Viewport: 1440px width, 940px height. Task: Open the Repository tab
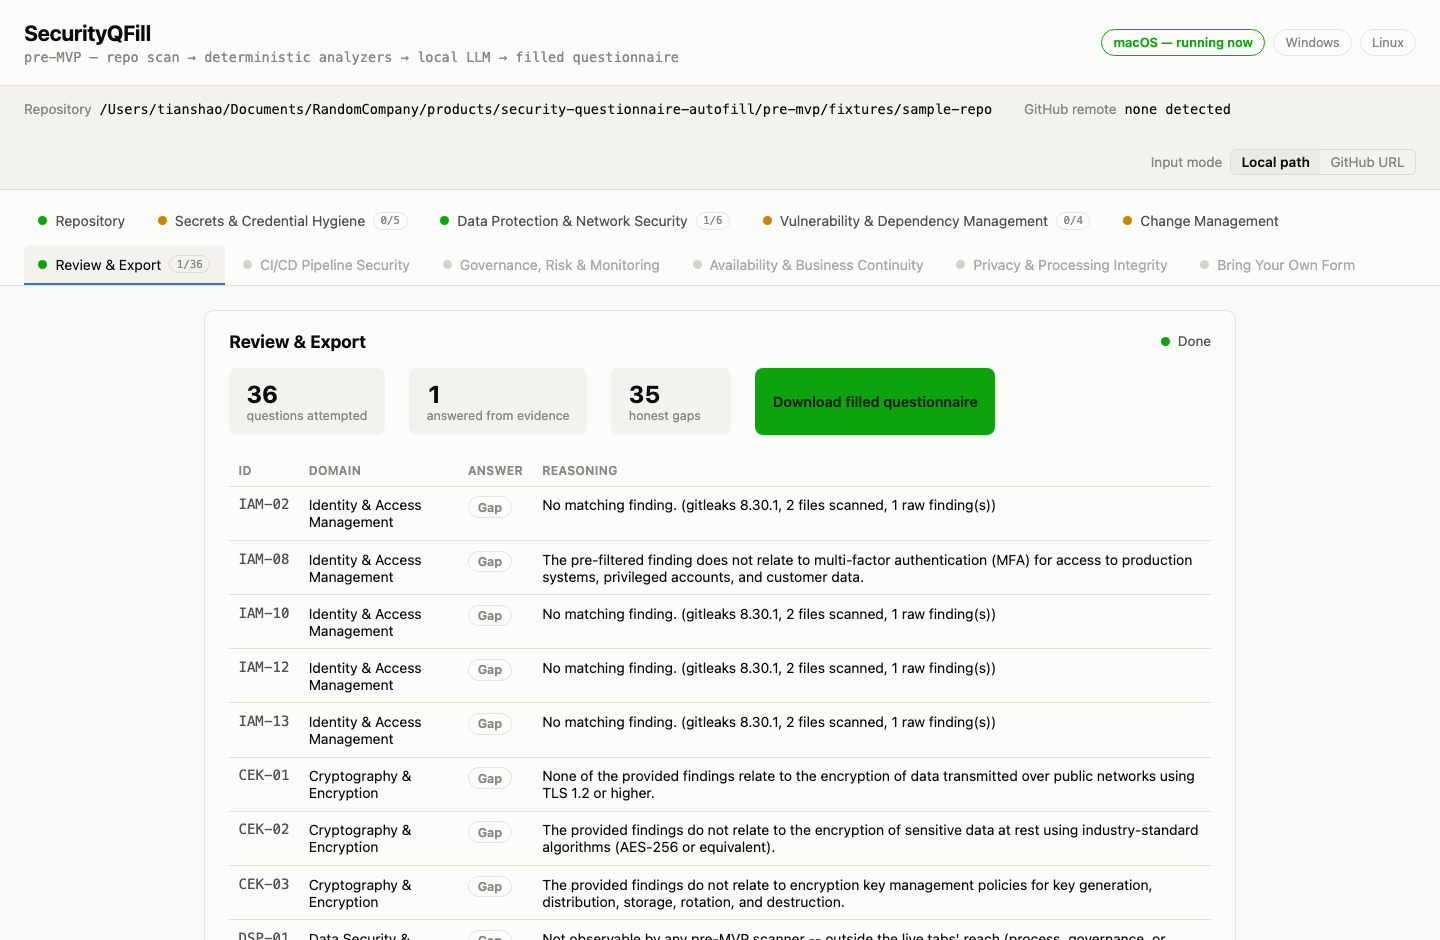(81, 221)
